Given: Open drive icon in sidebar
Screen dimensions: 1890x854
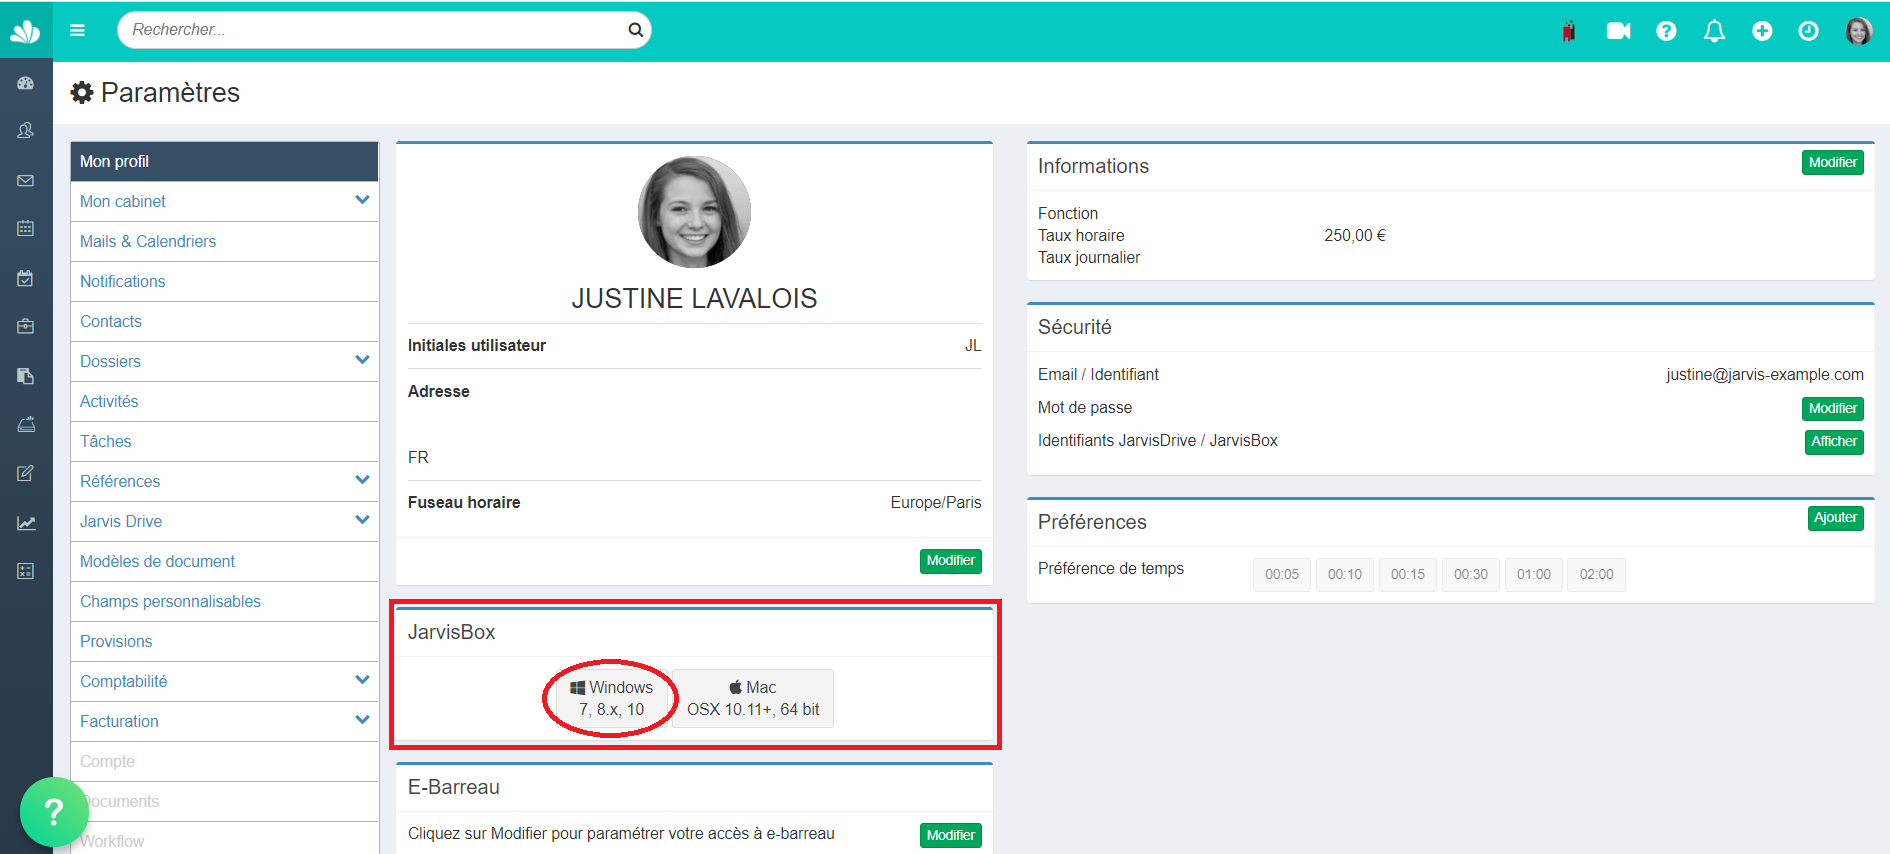Looking at the screenshot, I should pos(26,424).
